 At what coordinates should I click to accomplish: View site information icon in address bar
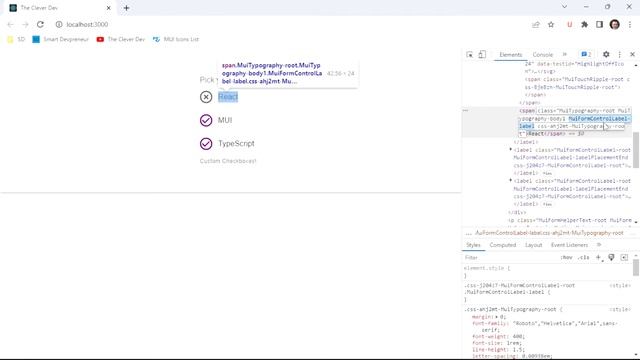coord(59,24)
